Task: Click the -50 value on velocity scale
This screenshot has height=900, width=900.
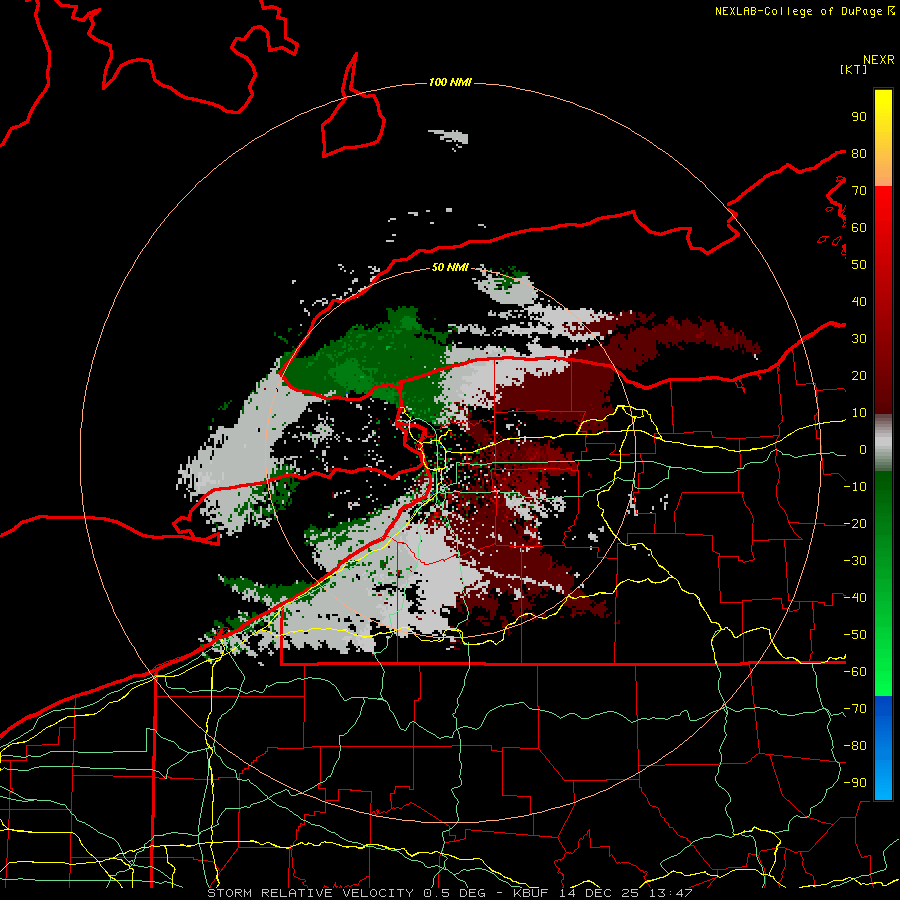Action: pos(855,635)
